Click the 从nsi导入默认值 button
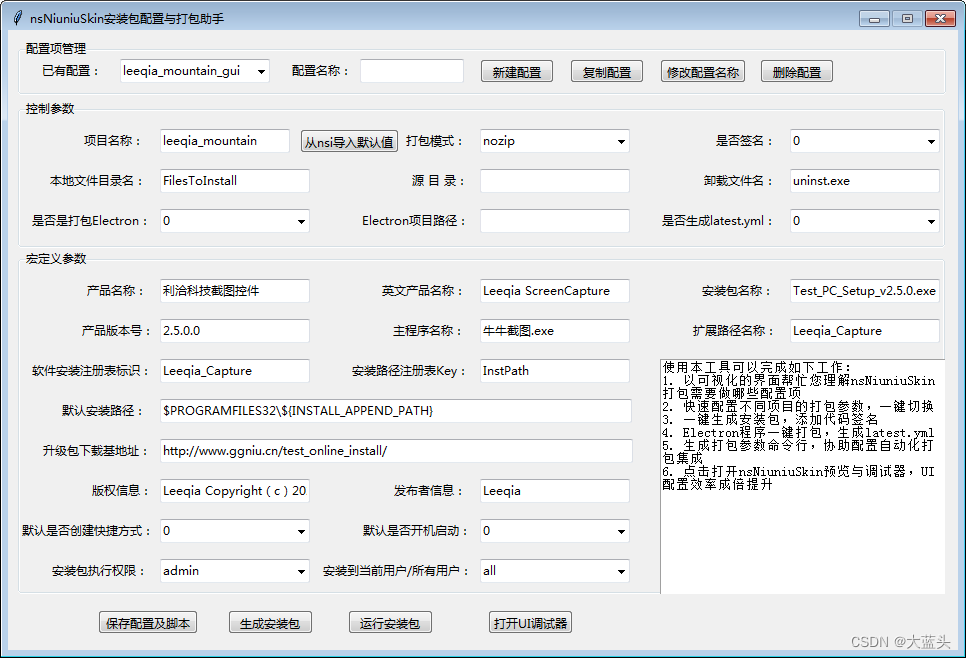Screen dimensions: 966x658 click(349, 141)
